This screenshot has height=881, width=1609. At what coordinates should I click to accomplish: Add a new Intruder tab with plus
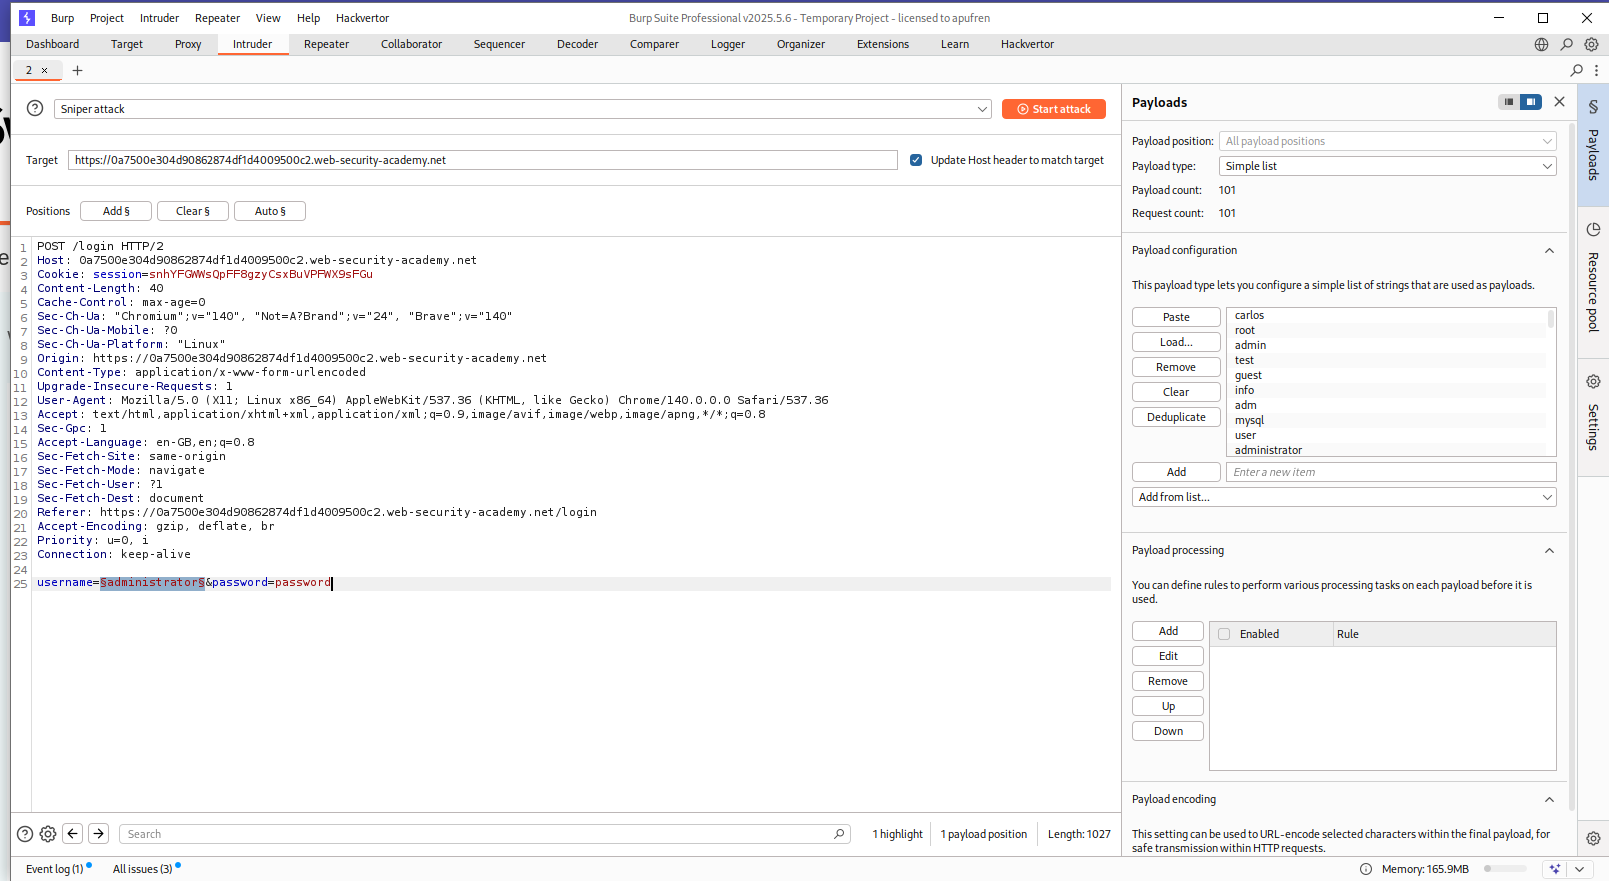point(78,70)
